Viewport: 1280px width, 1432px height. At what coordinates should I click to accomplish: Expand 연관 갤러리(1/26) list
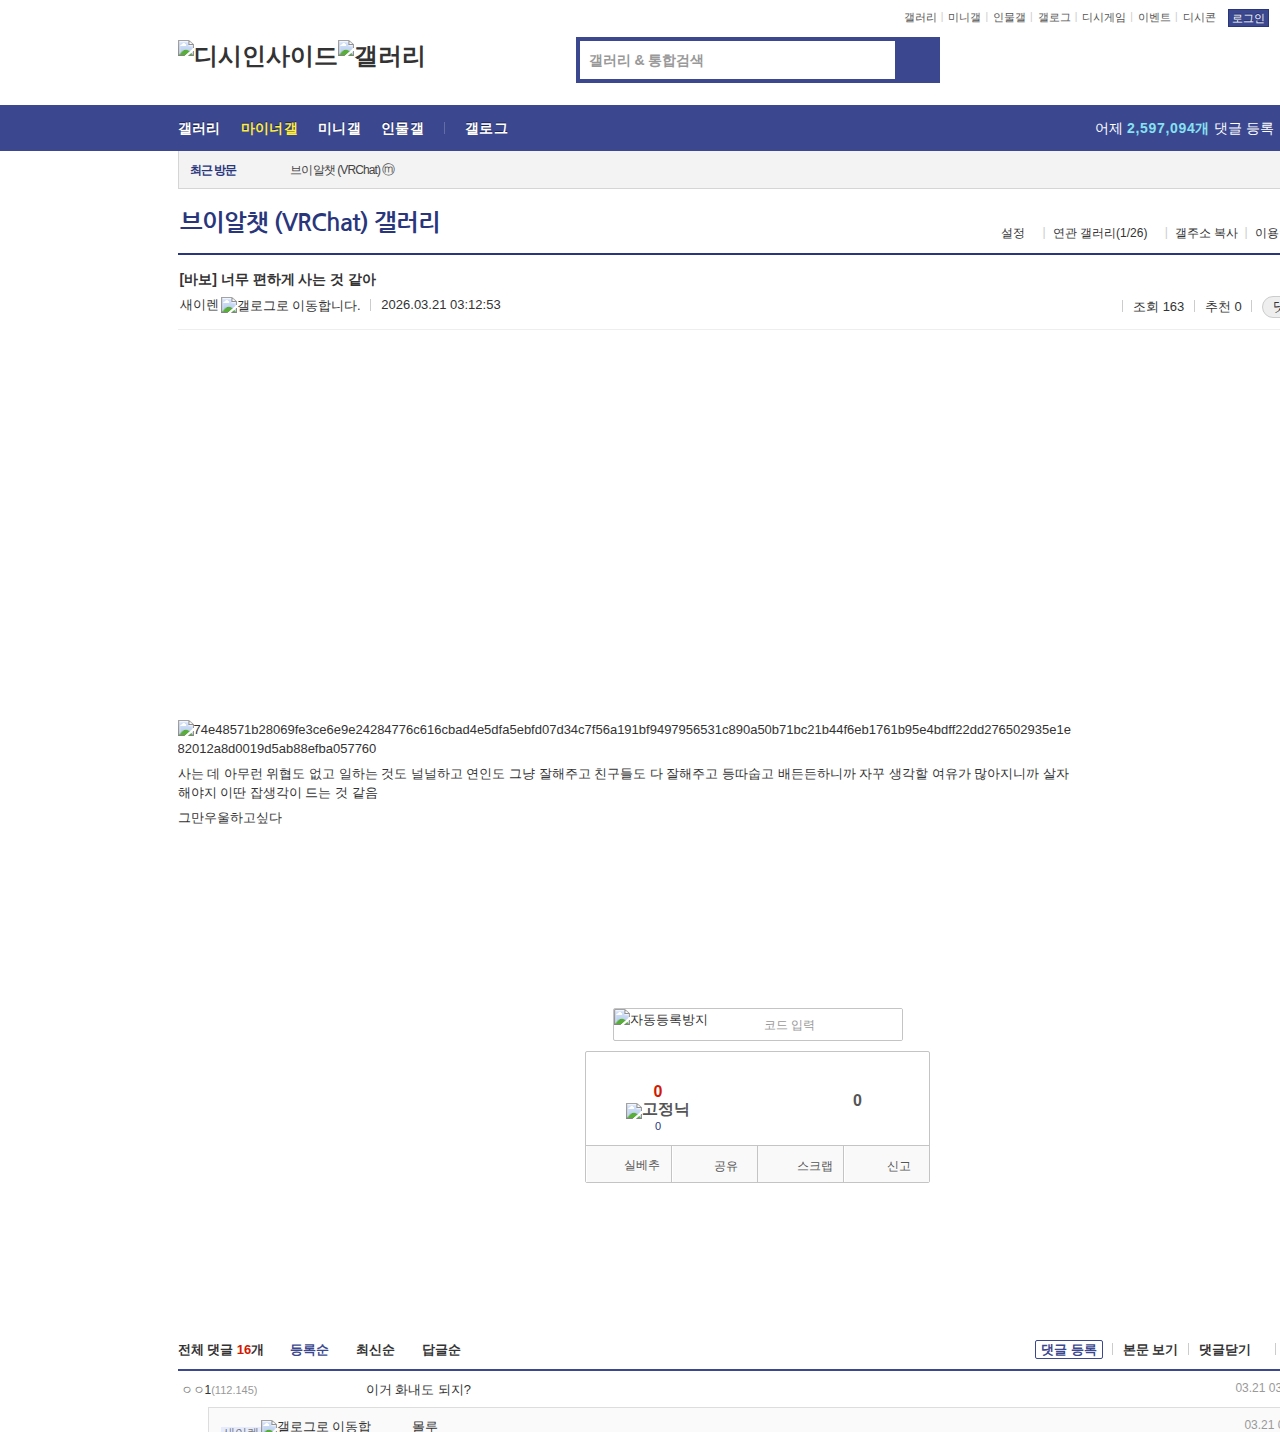1100,233
